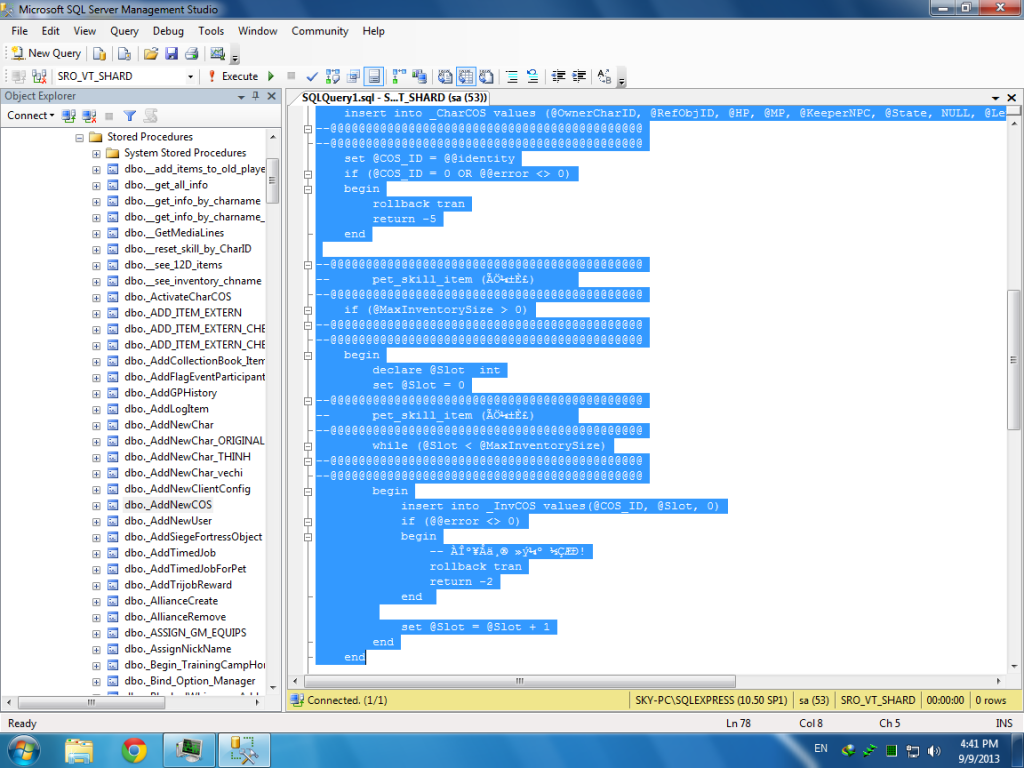Open the Database Engine Query icon
This screenshot has width=1024, height=768.
coord(99,54)
